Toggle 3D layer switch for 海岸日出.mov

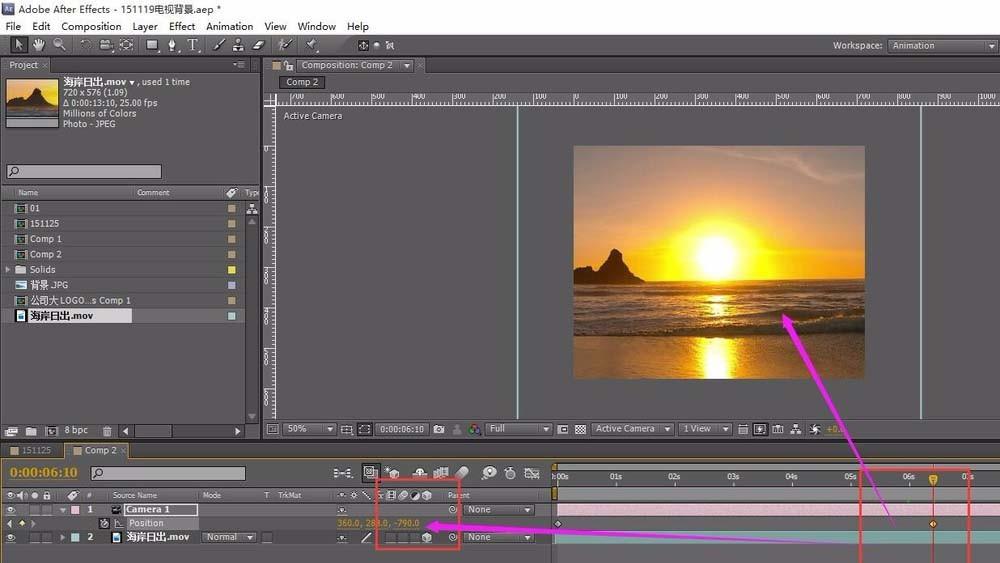click(427, 537)
